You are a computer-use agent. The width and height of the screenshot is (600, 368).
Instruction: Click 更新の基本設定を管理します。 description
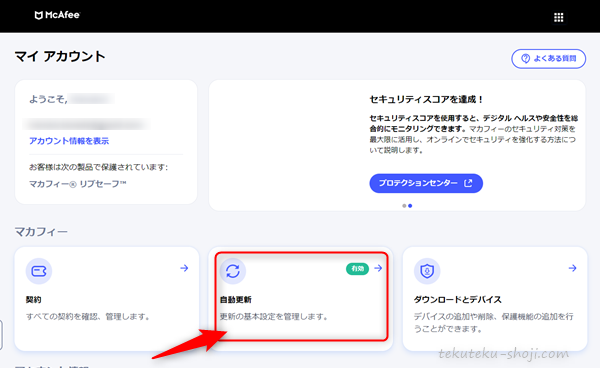tap(274, 317)
